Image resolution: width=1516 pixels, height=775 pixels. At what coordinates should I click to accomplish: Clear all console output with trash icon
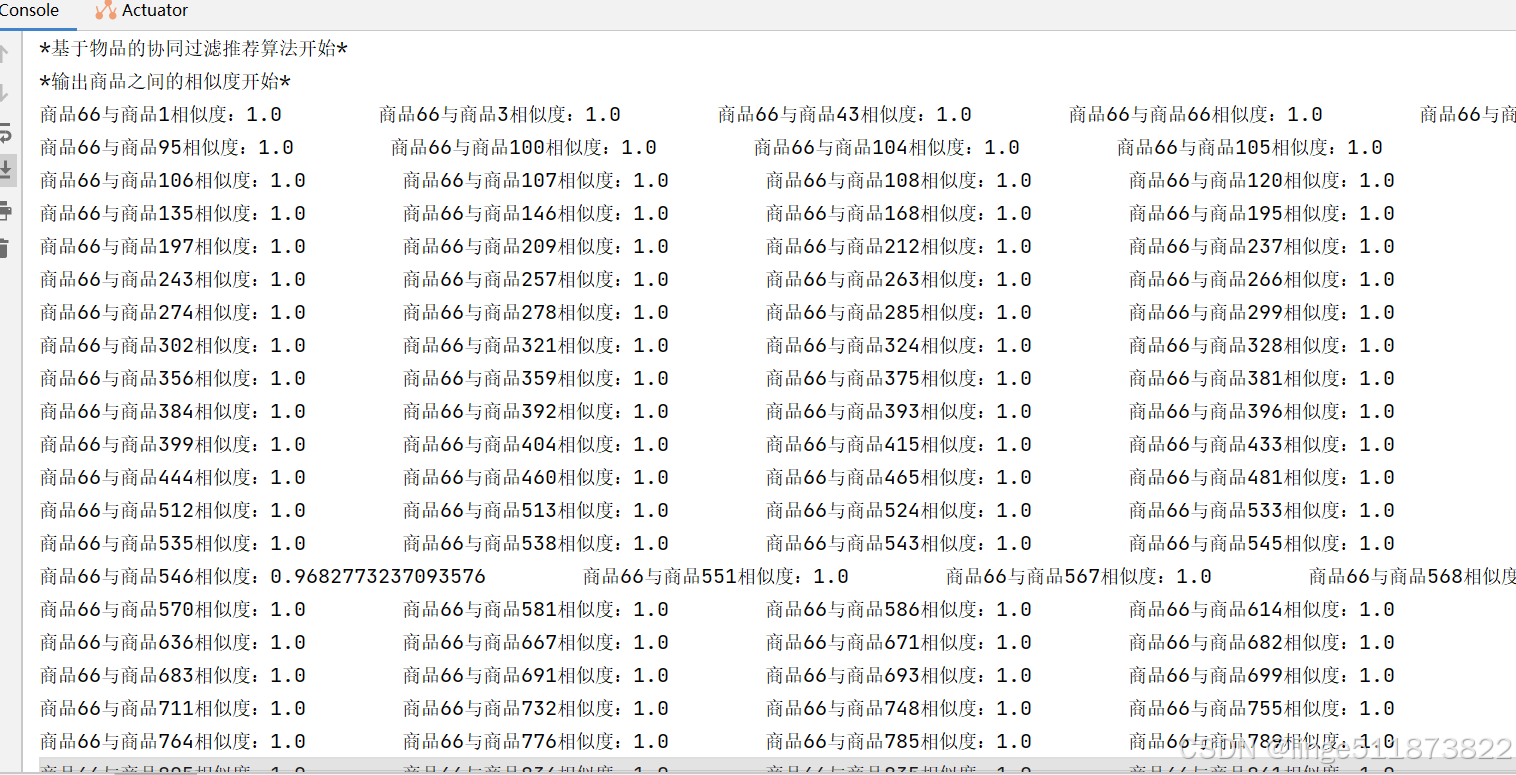pos(5,248)
